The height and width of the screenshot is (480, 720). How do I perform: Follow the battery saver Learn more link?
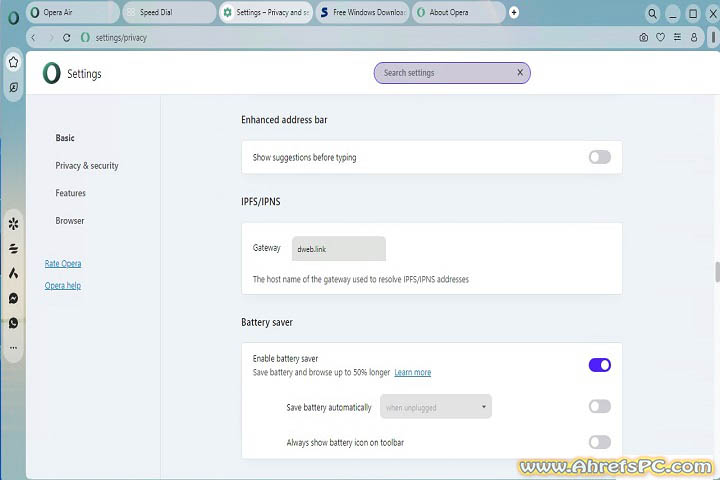(412, 373)
